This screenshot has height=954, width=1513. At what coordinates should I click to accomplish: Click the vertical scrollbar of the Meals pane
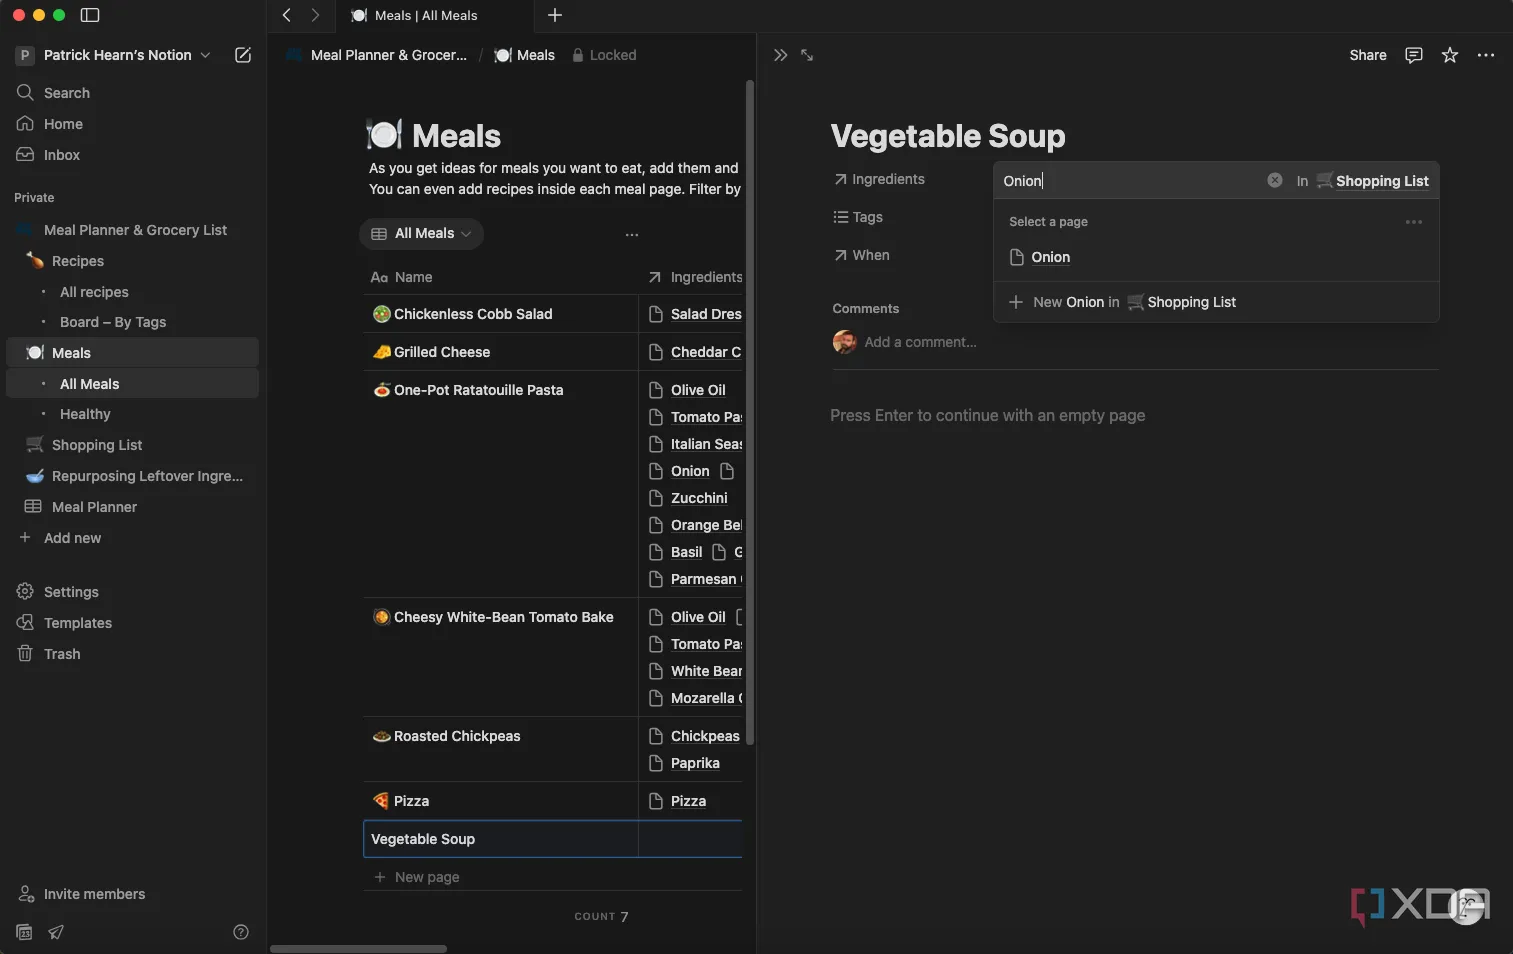coord(750,412)
